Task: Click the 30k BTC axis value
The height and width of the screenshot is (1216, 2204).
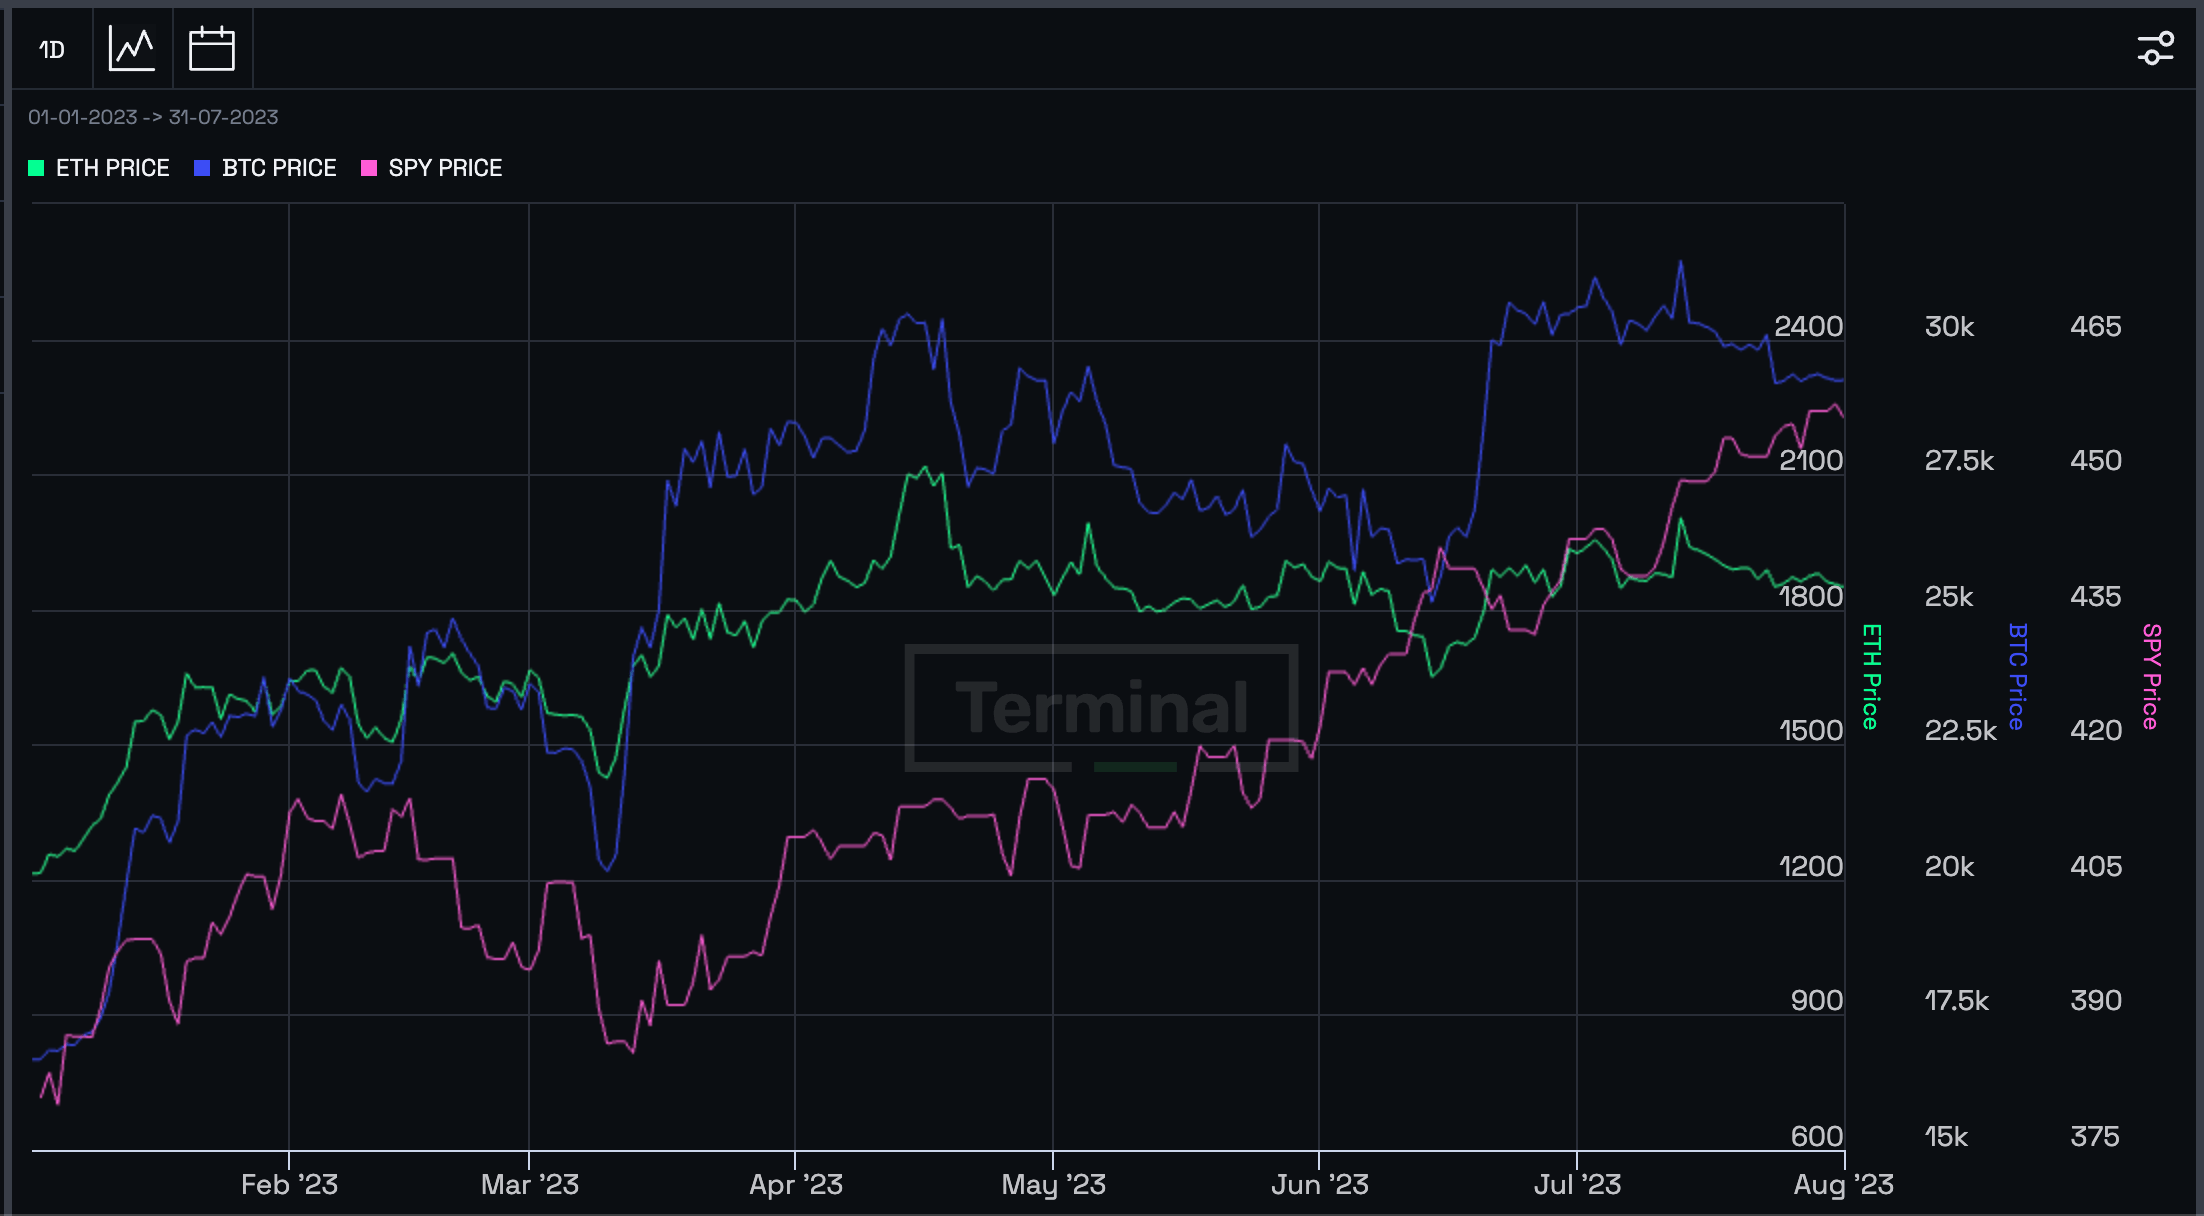Action: point(1949,326)
